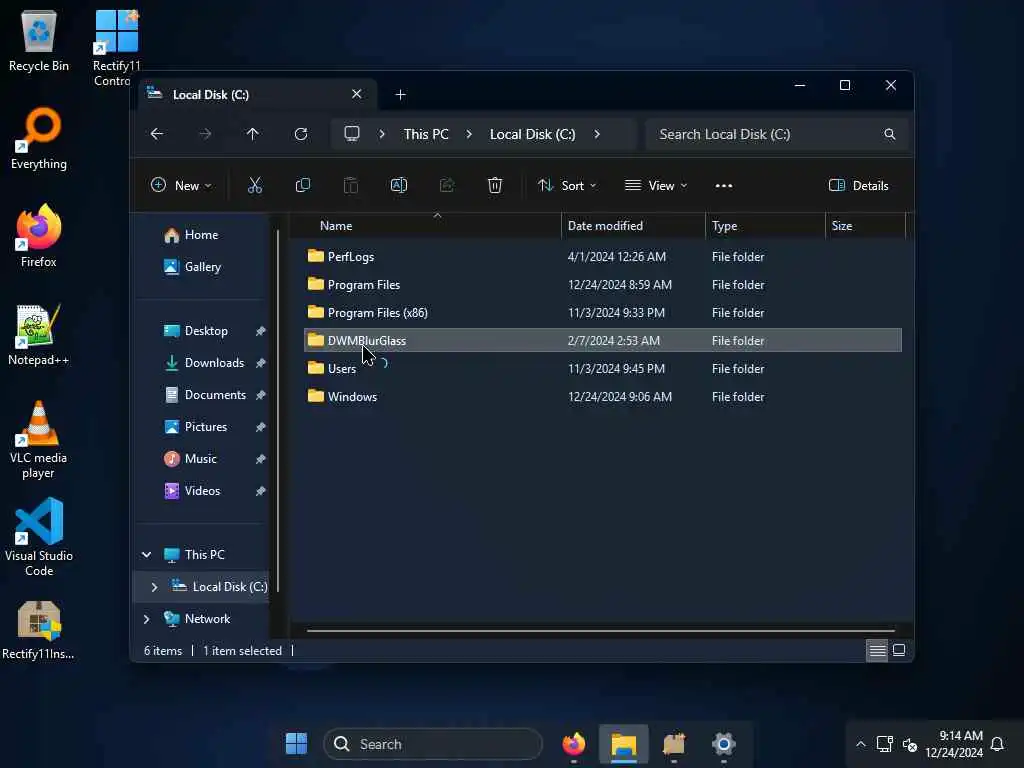Click the PC monitor icon in address bar

pos(351,134)
